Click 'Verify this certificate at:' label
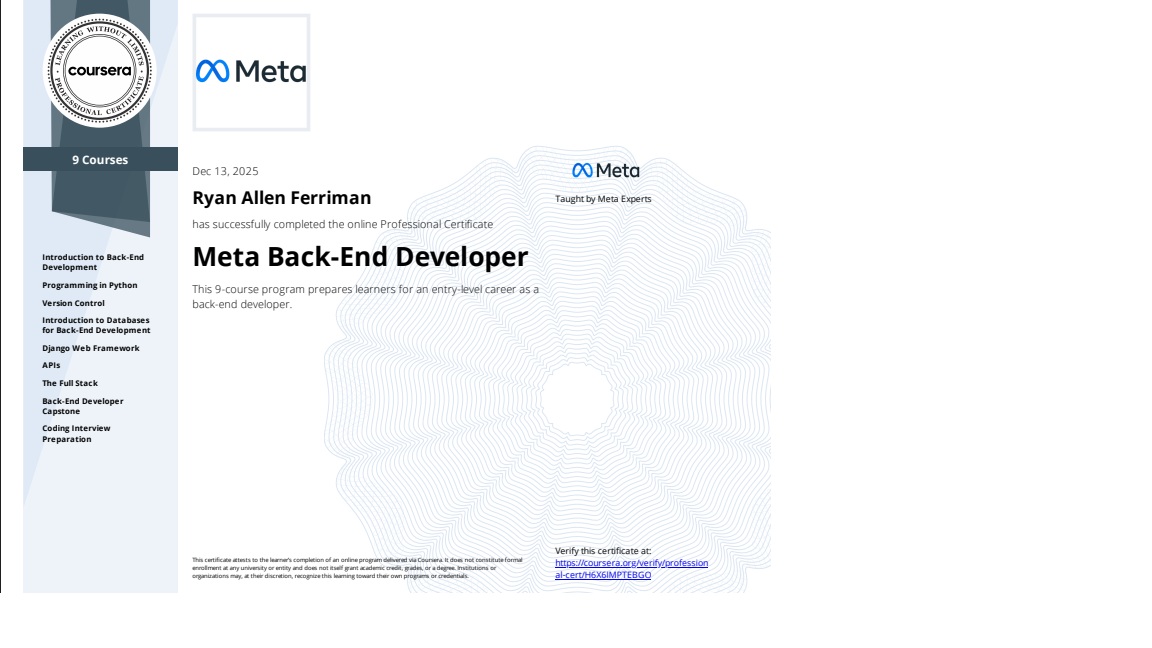 [602, 550]
